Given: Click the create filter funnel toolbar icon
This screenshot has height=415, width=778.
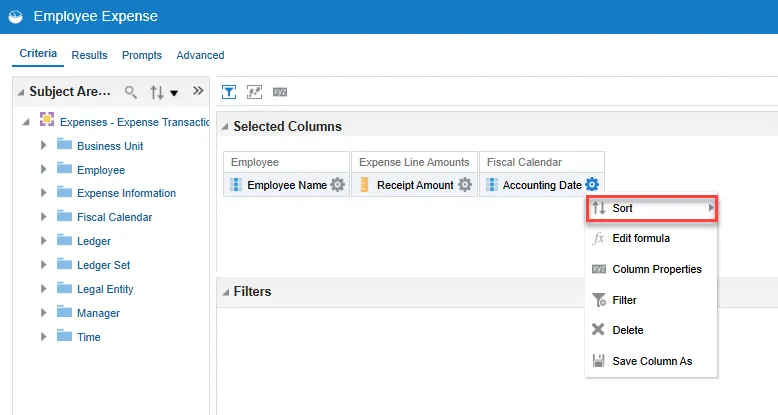Looking at the screenshot, I should [x=229, y=92].
